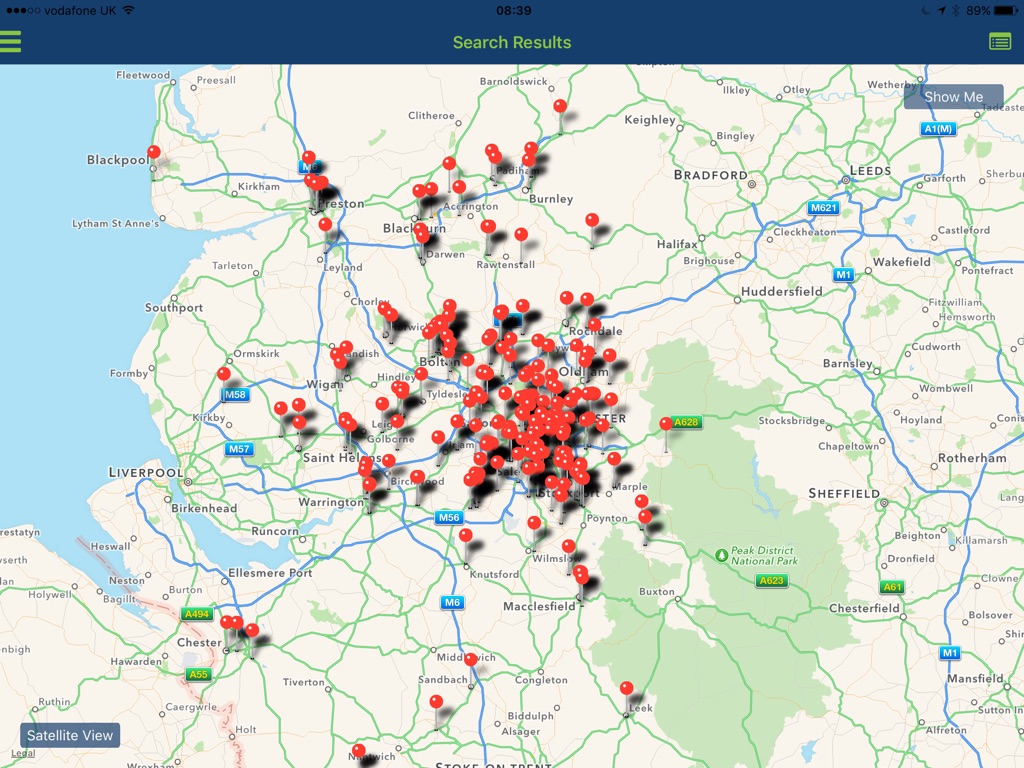
Task: Select the pin just above Knutsford
Action: click(465, 537)
